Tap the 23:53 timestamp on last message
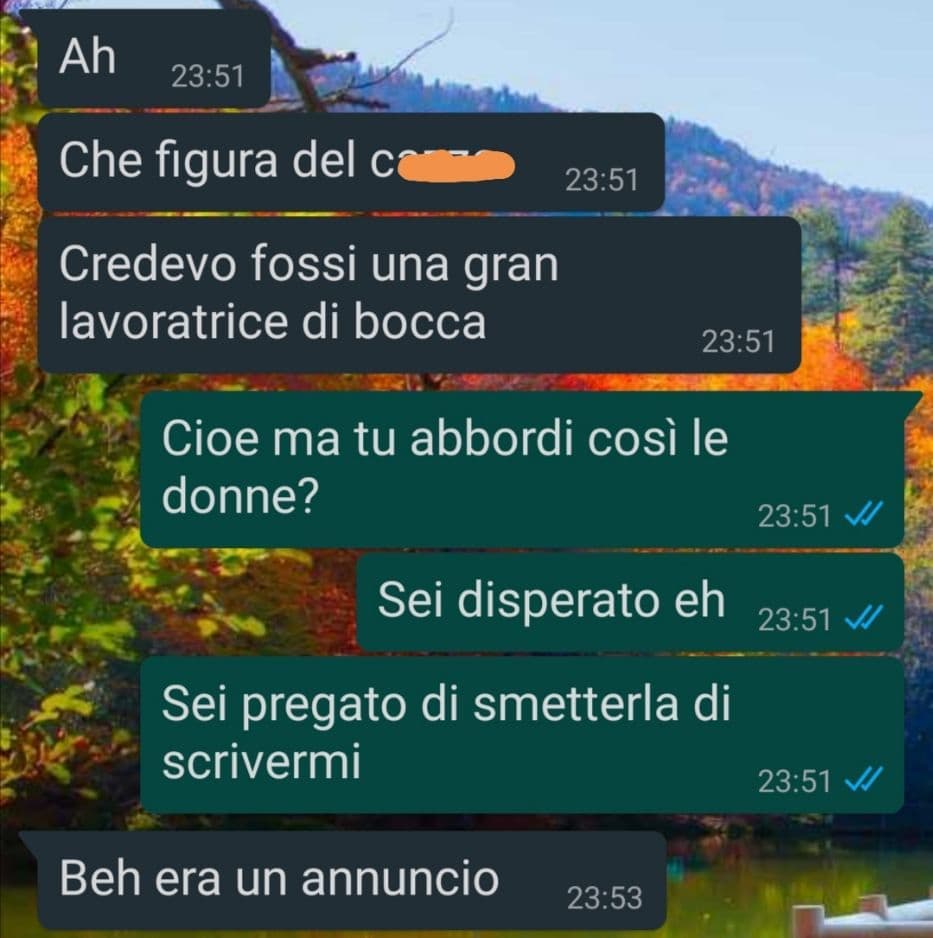This screenshot has width=933, height=938. click(x=604, y=897)
